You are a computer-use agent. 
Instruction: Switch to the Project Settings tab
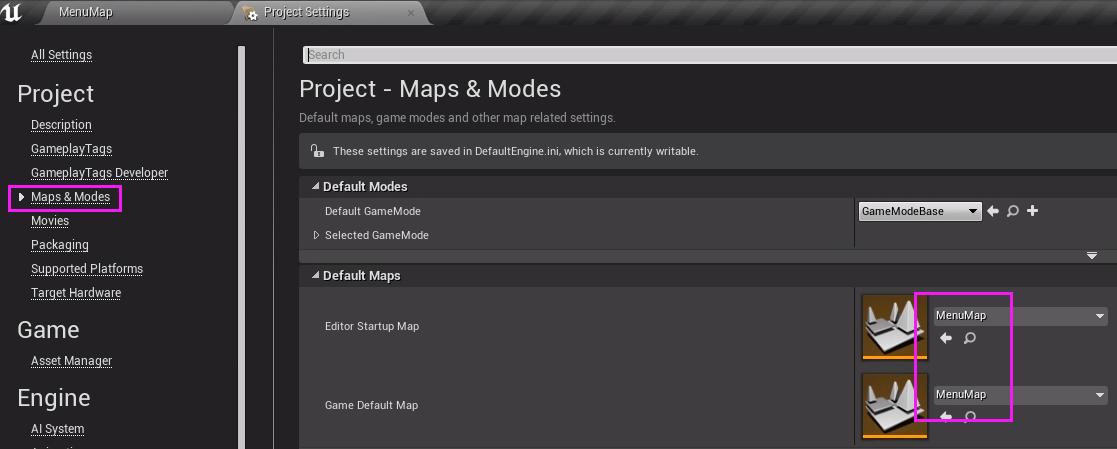(x=331, y=12)
